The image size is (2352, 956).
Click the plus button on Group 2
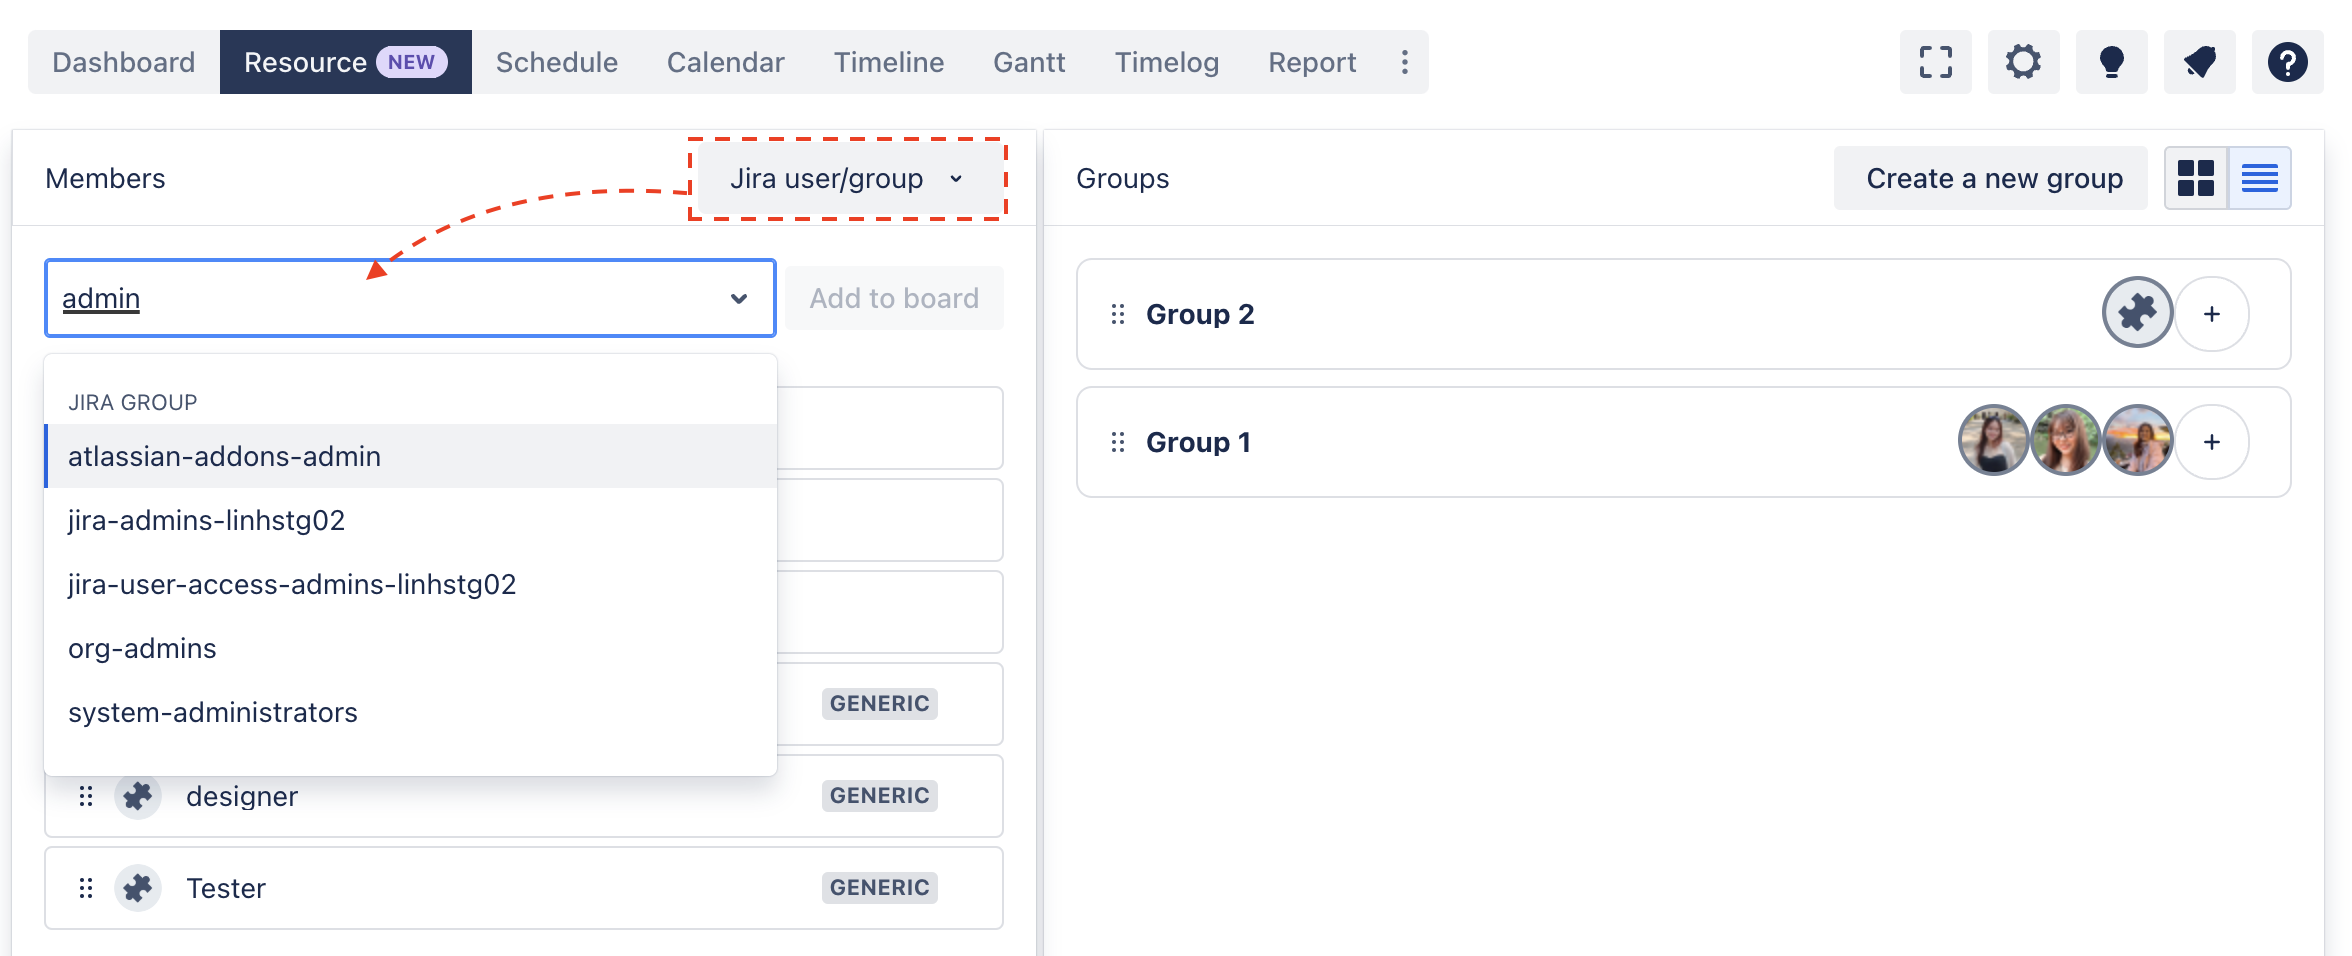tap(2212, 314)
